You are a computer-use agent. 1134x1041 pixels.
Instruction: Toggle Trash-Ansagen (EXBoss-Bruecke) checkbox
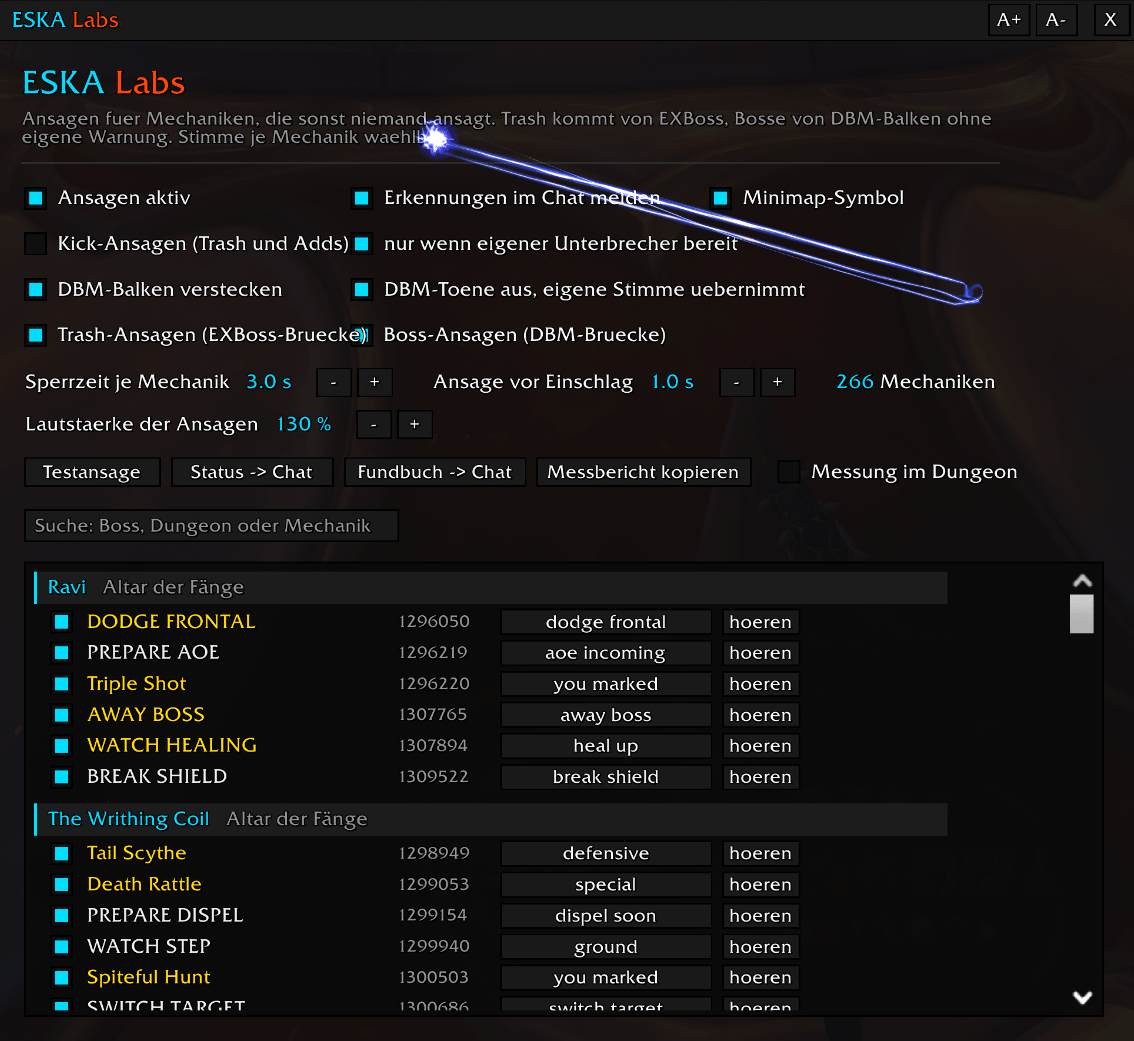pyautogui.click(x=35, y=335)
